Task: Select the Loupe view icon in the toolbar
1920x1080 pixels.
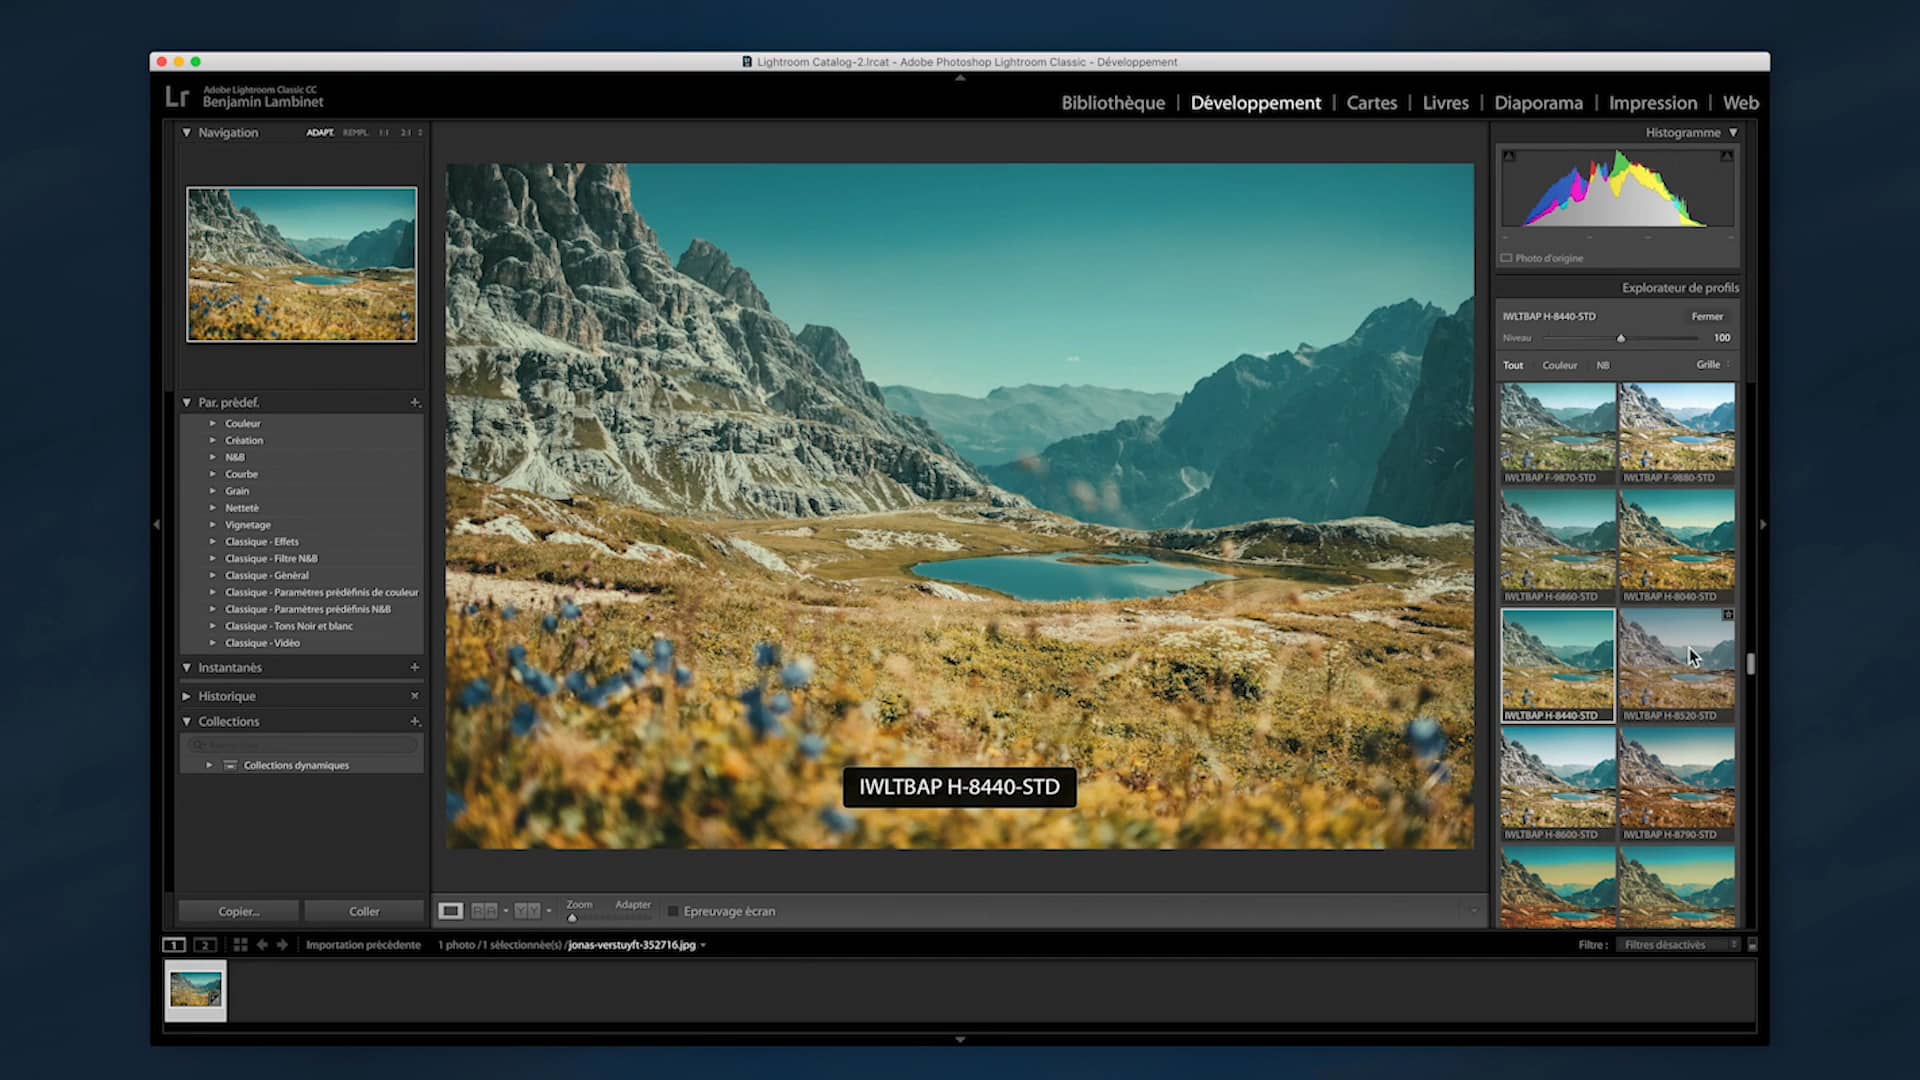Action: click(x=450, y=911)
